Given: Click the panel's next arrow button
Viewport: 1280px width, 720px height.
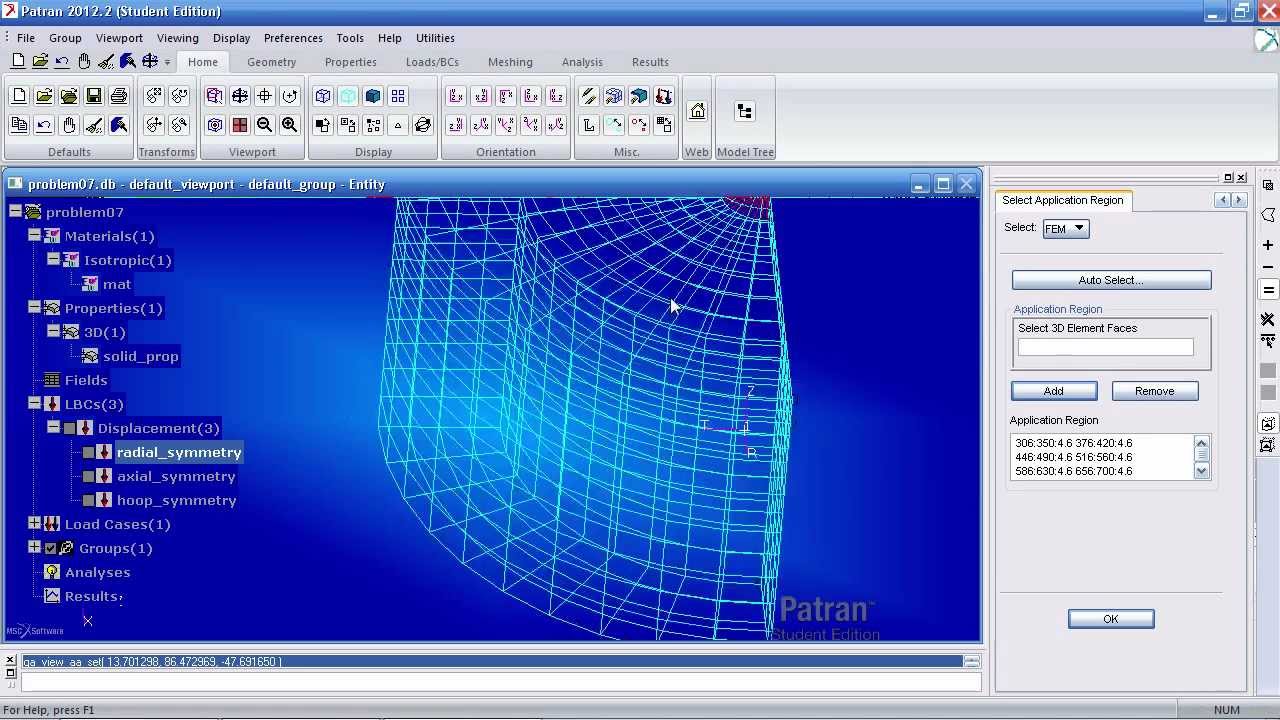Looking at the screenshot, I should coord(1239,200).
